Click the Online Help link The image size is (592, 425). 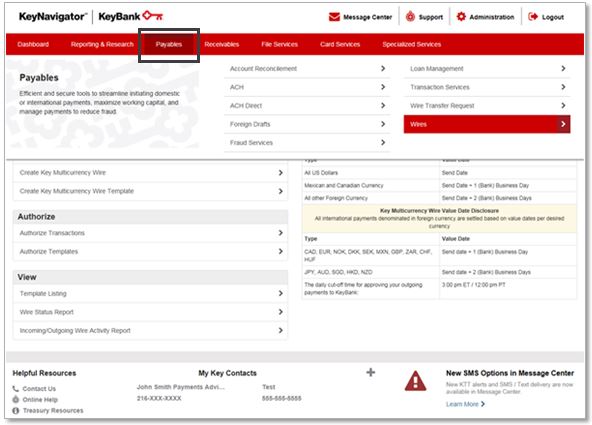40,399
